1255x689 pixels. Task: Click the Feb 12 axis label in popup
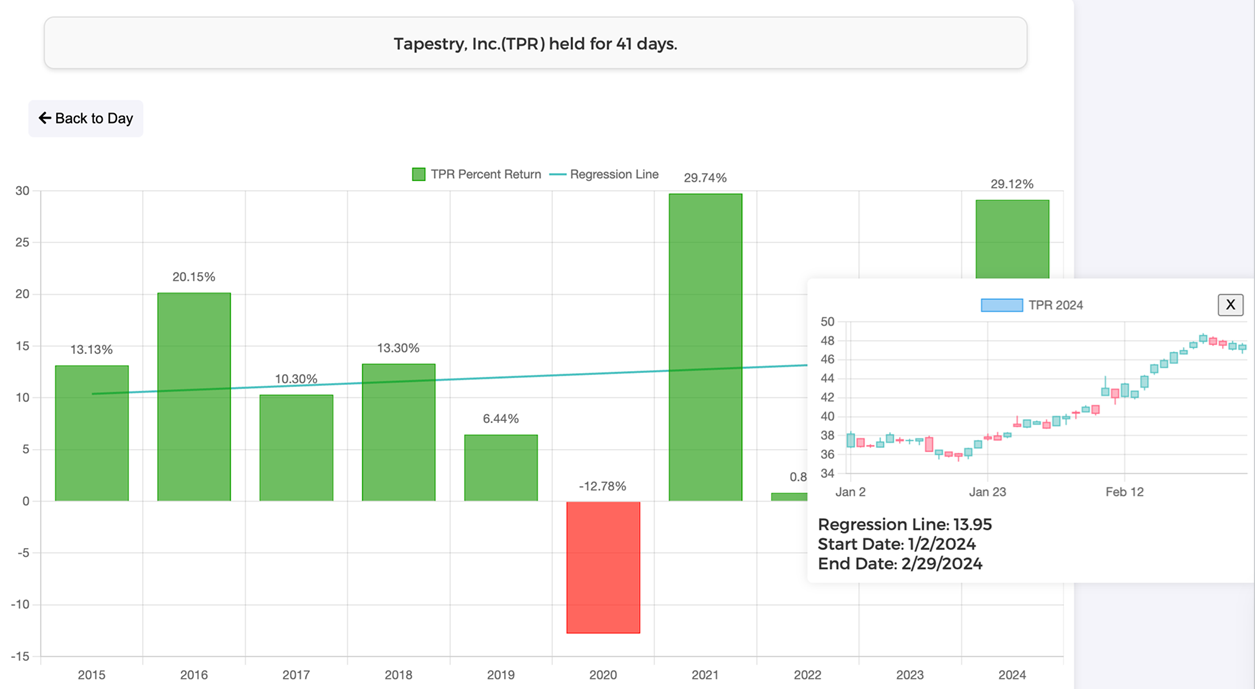click(x=1124, y=492)
